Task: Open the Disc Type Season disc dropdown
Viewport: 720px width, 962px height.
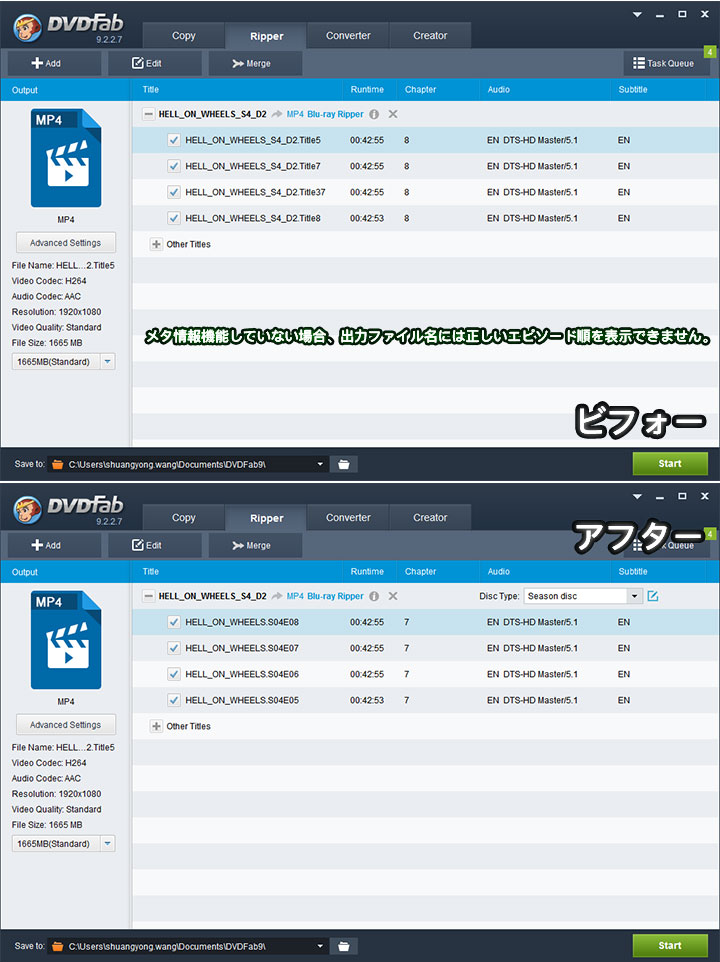Action: [x=634, y=596]
